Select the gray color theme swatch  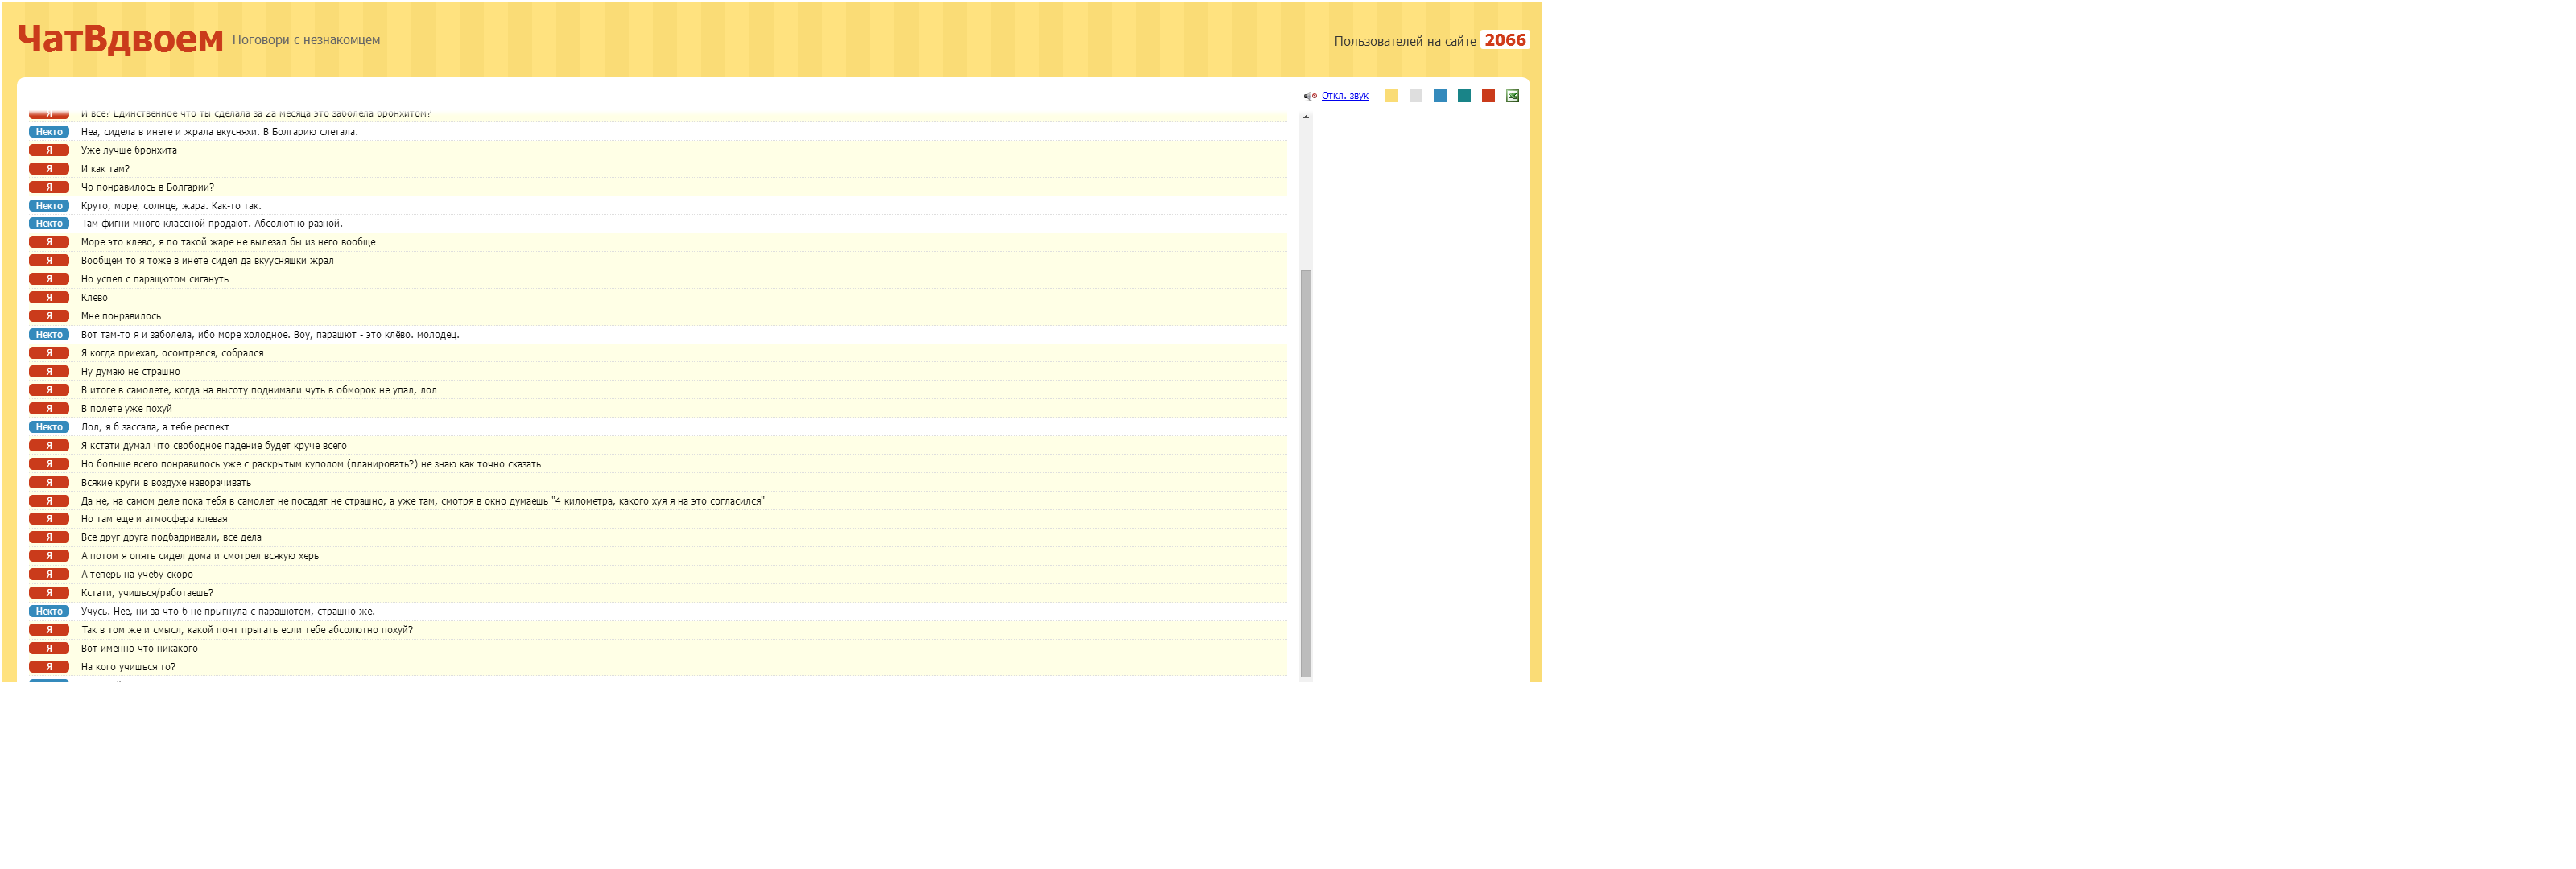pyautogui.click(x=1415, y=96)
